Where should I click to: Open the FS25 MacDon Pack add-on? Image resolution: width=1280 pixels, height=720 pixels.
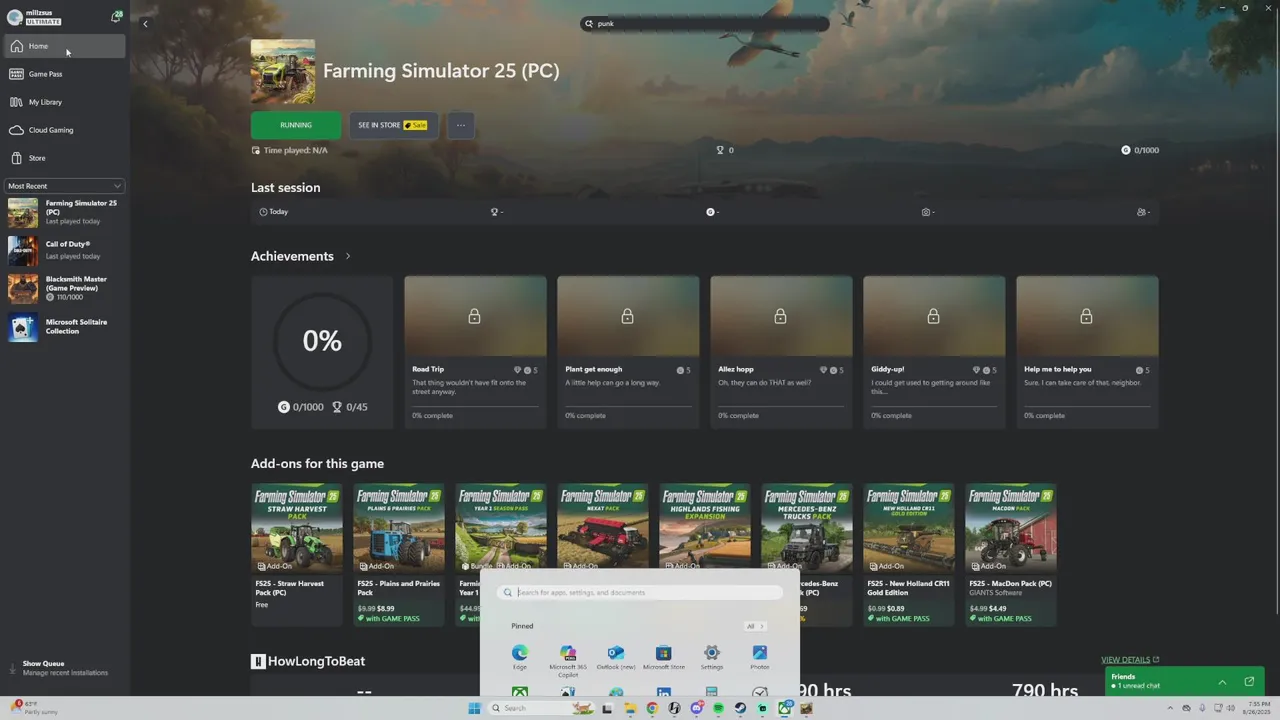click(1010, 555)
